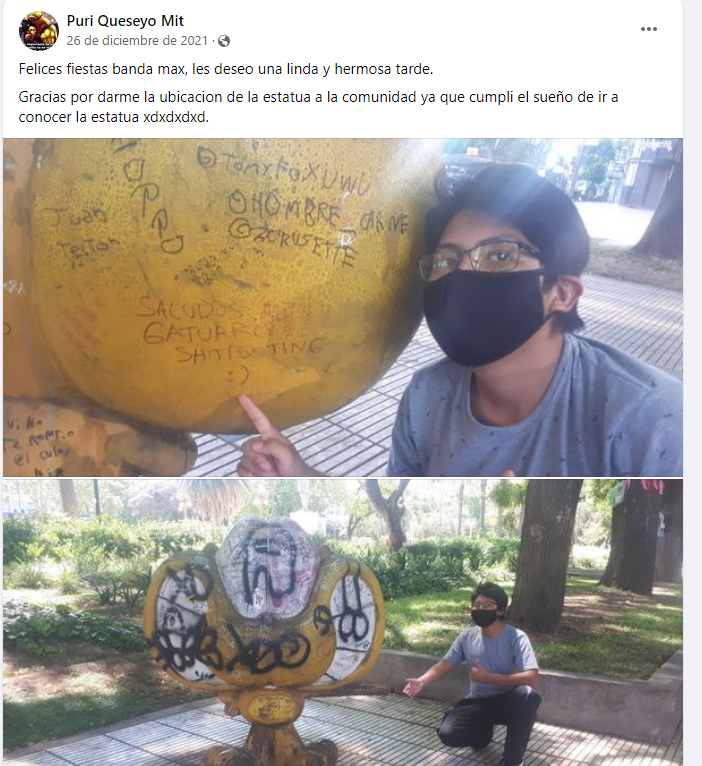Click the 'Felices fiestas banda max' post text
702x766 pixels.
pos(226,69)
